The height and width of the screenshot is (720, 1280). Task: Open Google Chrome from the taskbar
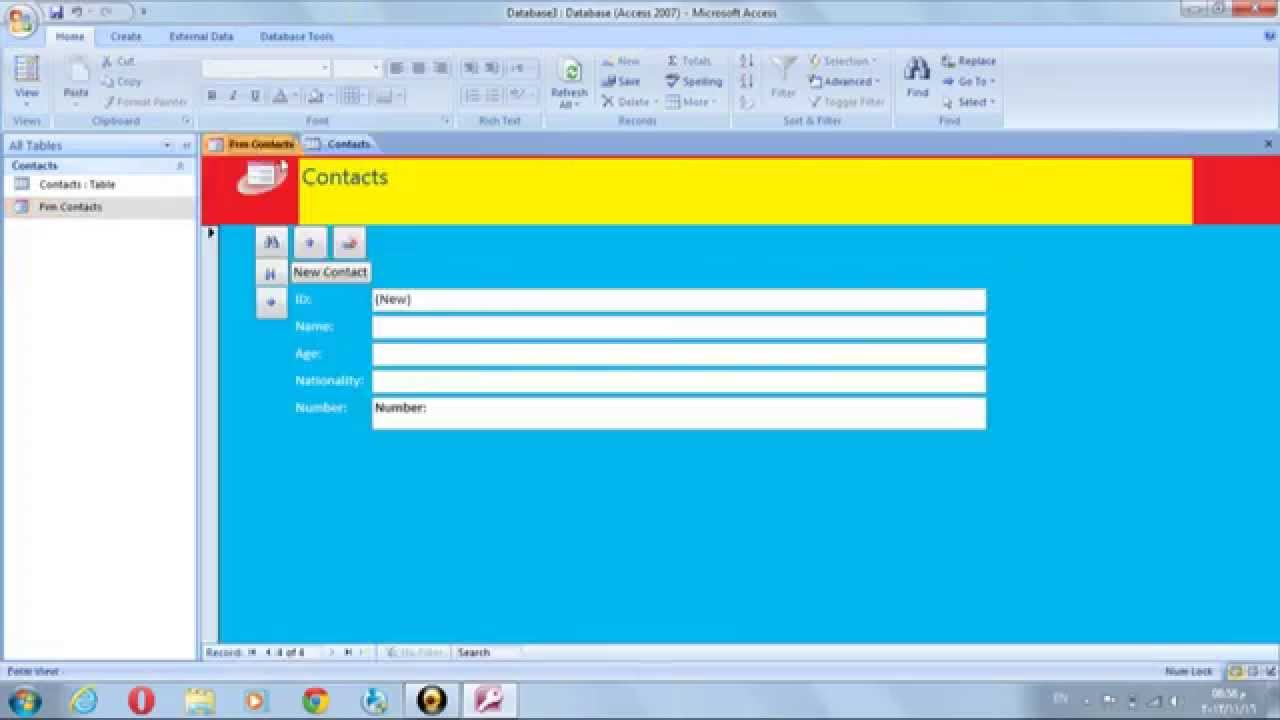click(x=316, y=701)
